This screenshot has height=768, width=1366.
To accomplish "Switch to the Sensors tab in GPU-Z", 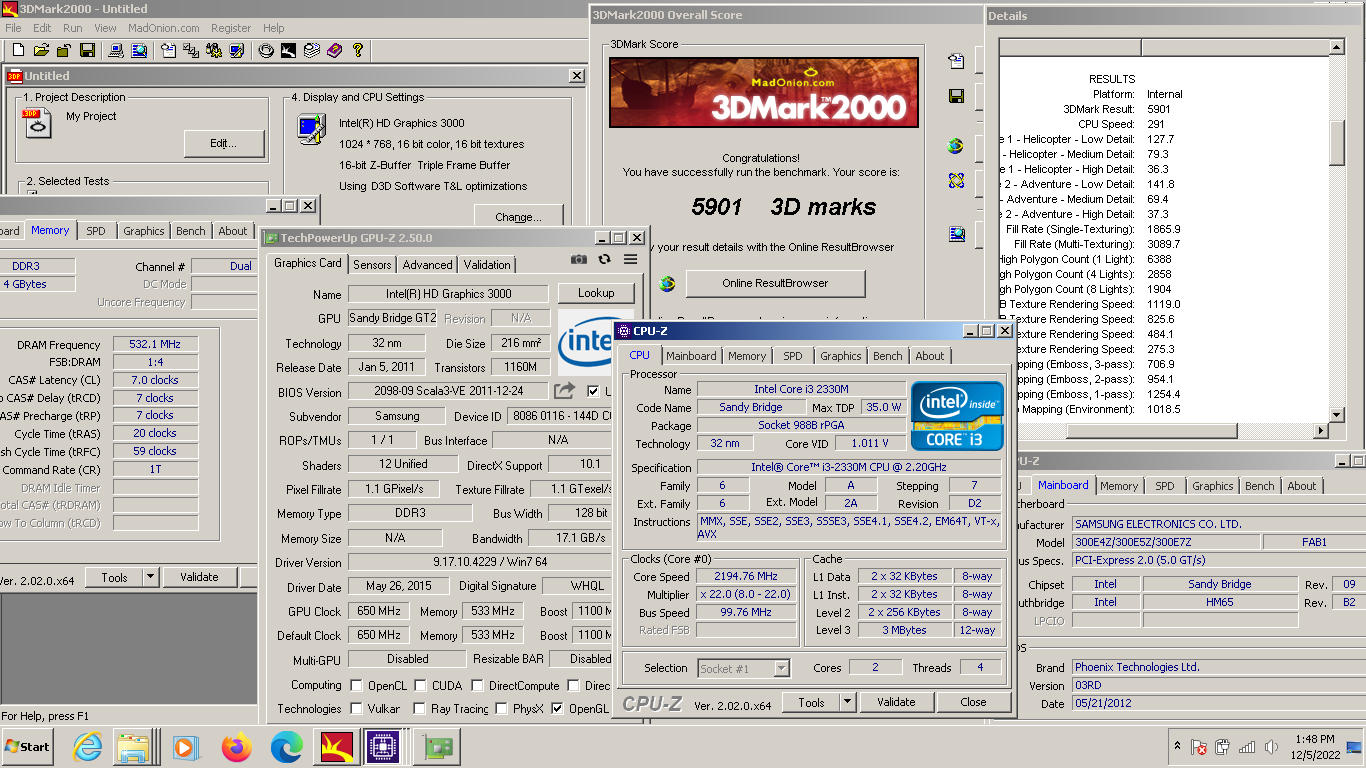I will pyautogui.click(x=372, y=265).
